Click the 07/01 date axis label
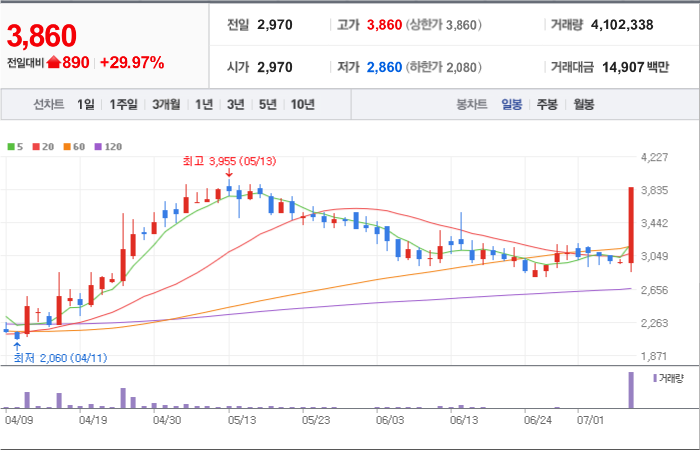Screen dimensions: 700x450 (x=590, y=421)
